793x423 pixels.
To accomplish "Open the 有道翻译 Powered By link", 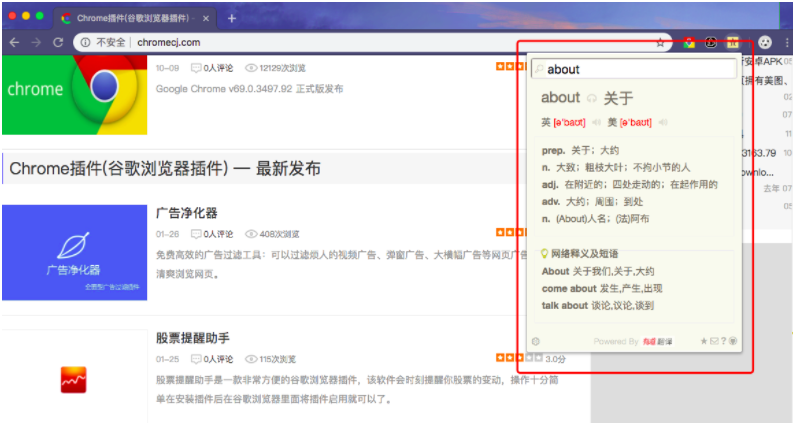I will click(657, 342).
